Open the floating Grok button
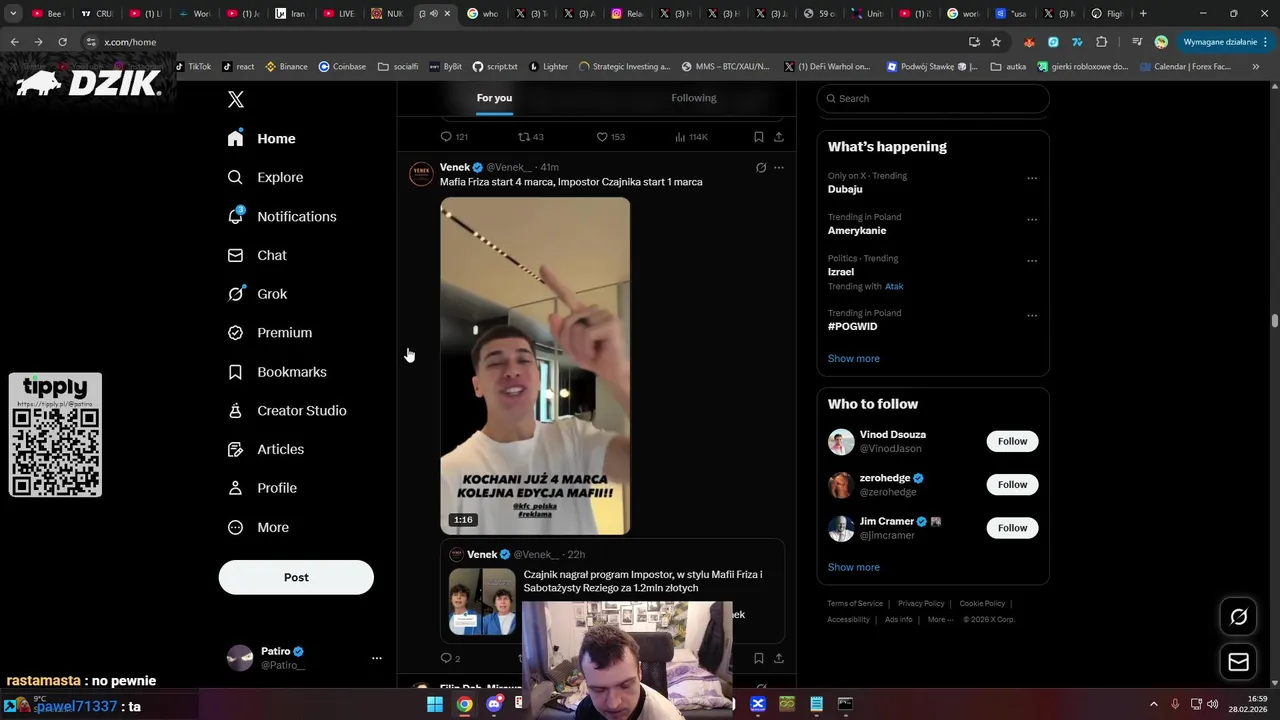Image resolution: width=1280 pixels, height=720 pixels. (1238, 617)
